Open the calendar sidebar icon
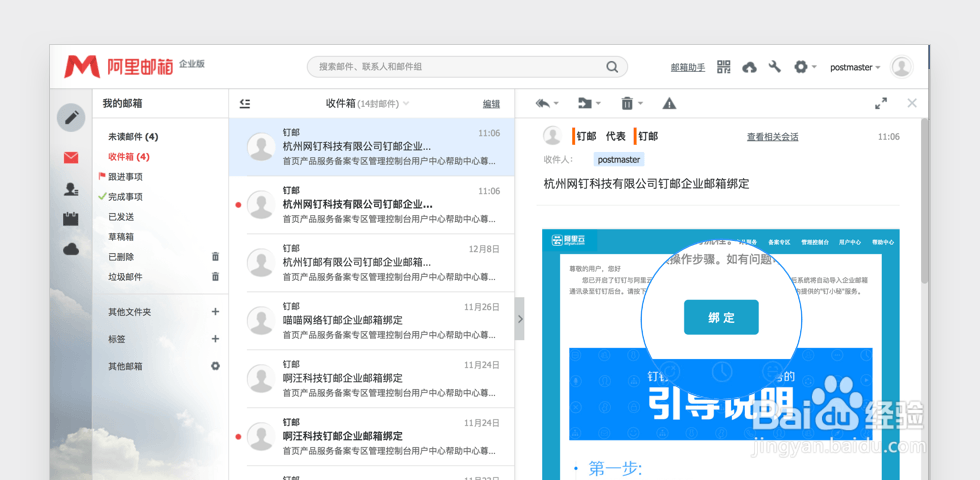The height and width of the screenshot is (480, 980). click(x=71, y=219)
